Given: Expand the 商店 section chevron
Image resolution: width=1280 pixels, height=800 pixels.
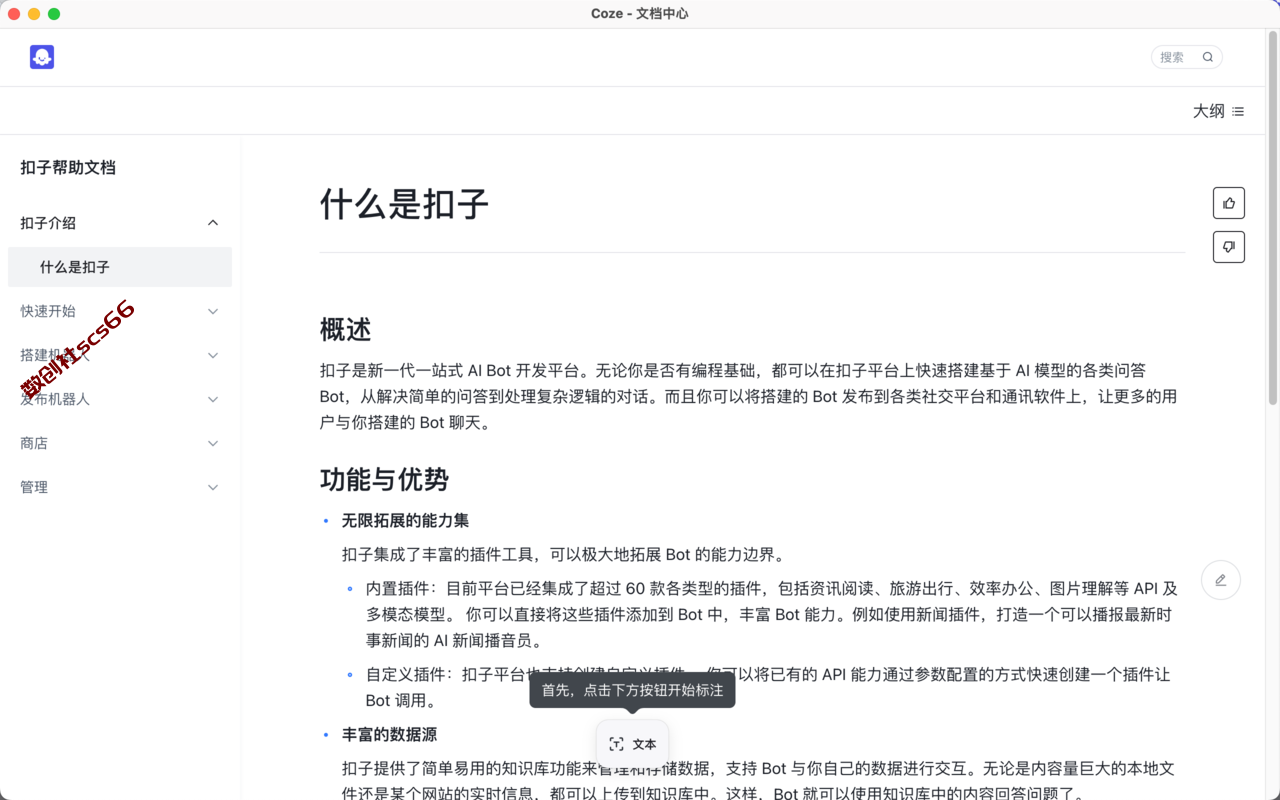Looking at the screenshot, I should click(x=213, y=443).
